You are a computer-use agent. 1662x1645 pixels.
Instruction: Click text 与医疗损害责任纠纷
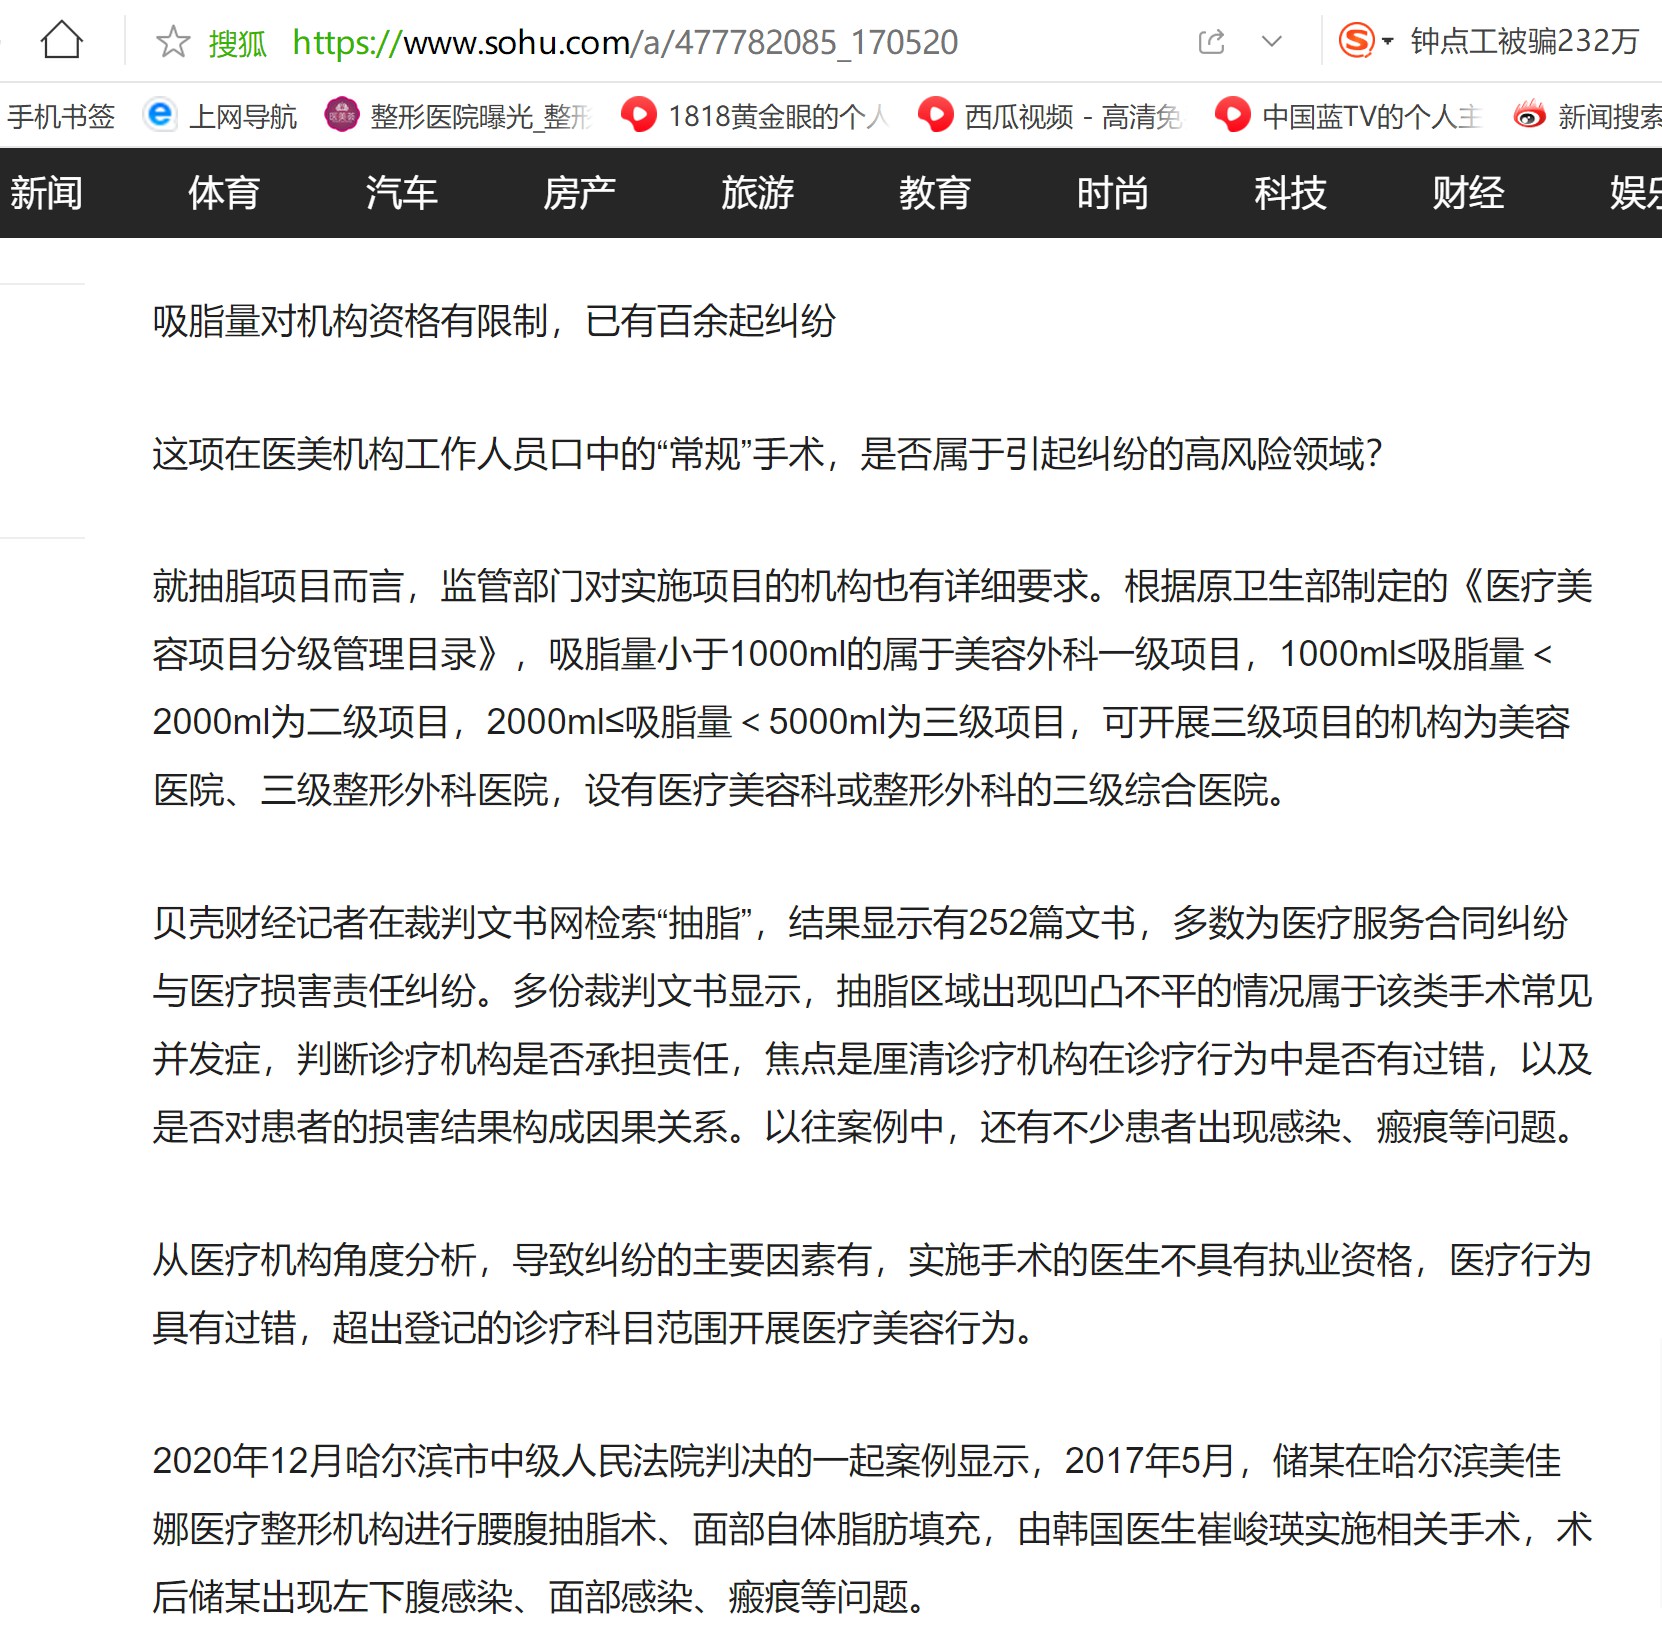pos(313,991)
